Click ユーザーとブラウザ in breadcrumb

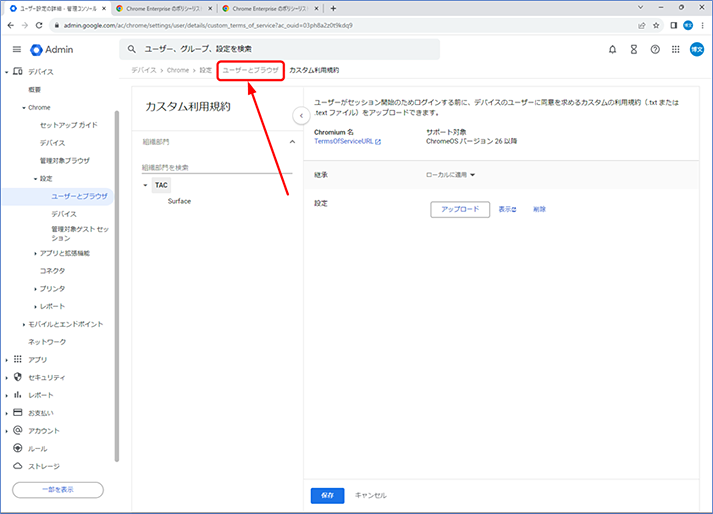click(251, 70)
